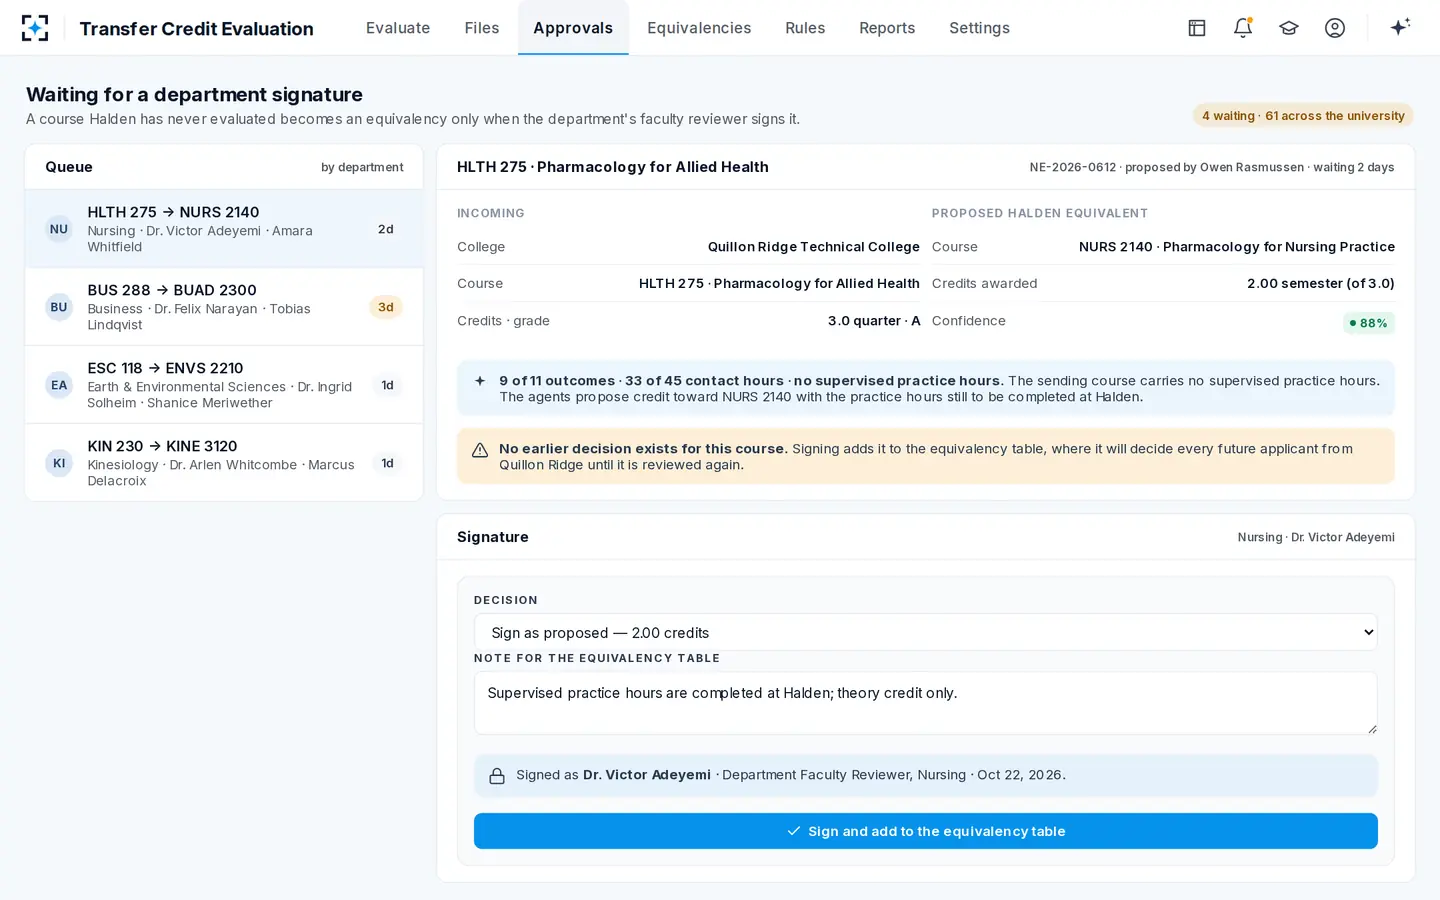Click Quillon Ridge Technical College value

(x=813, y=247)
